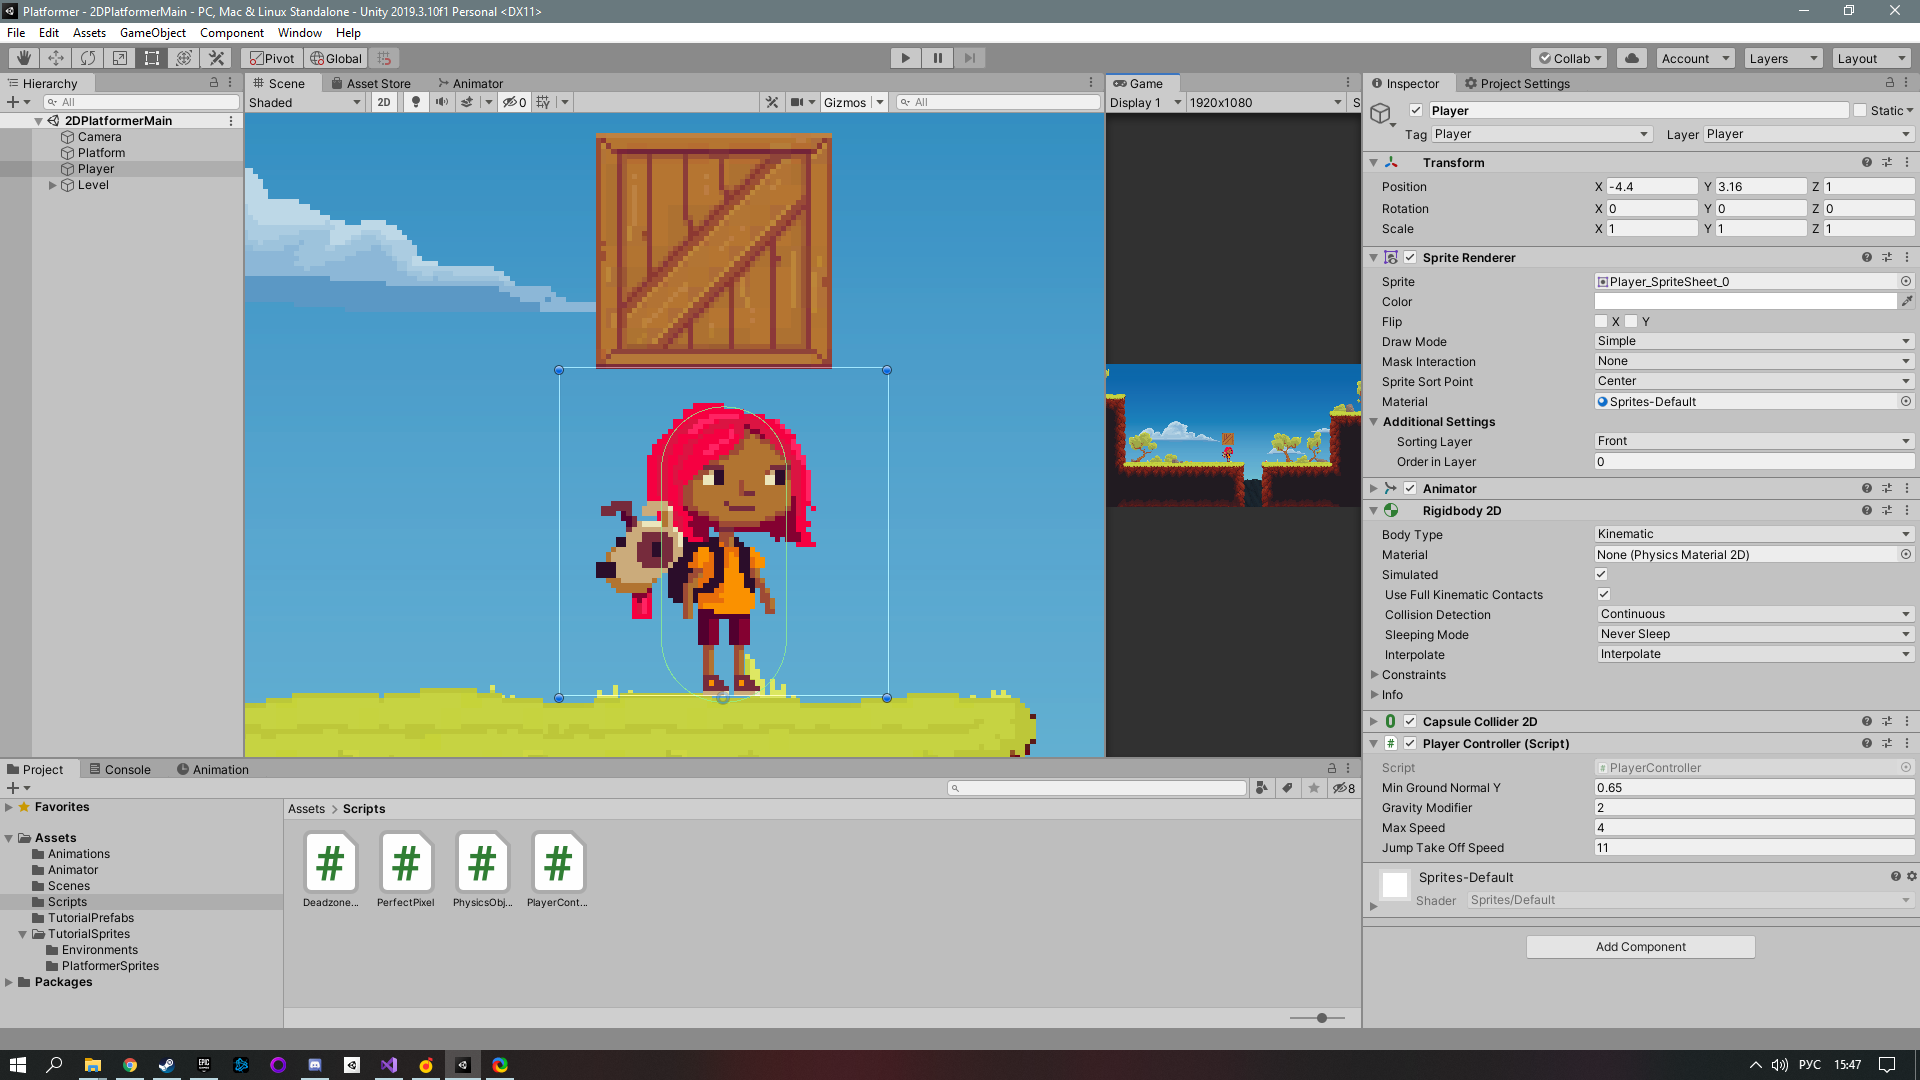Expand the Capsule Collider 2D component
The image size is (1920, 1080).
(1374, 721)
